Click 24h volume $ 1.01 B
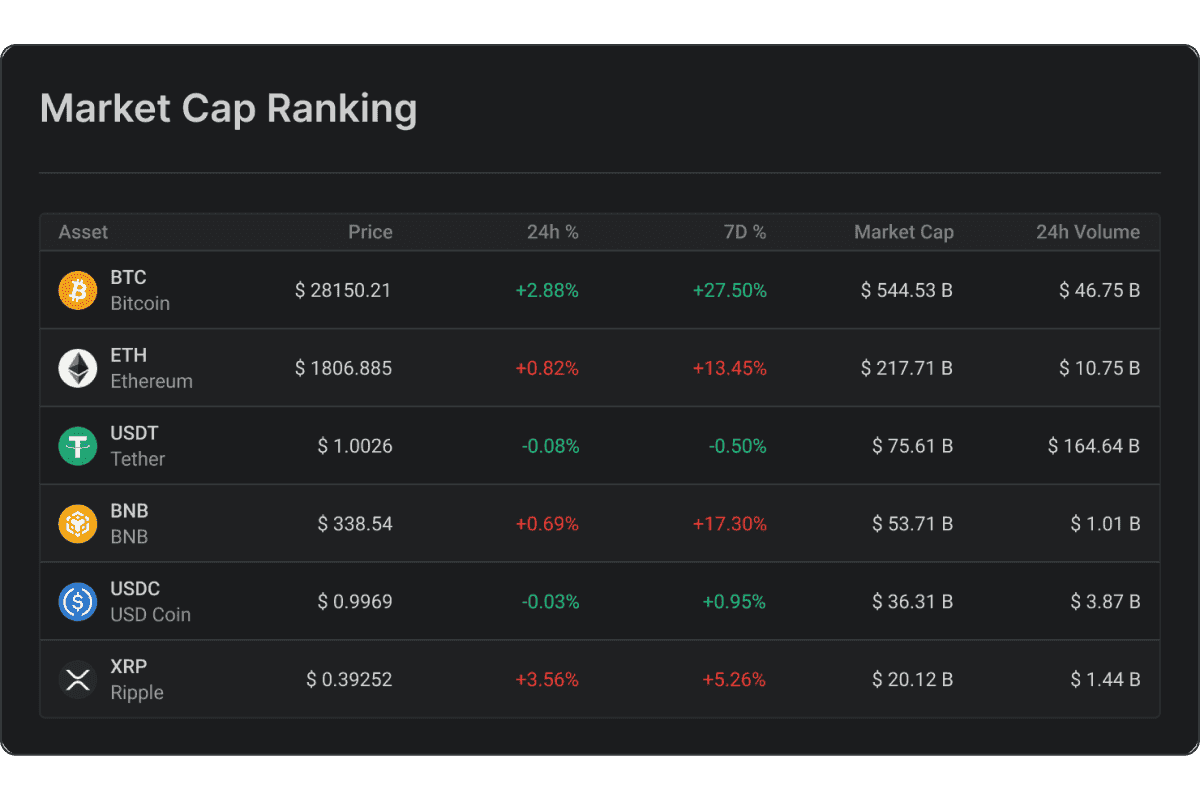1200x800 pixels. pos(1106,524)
